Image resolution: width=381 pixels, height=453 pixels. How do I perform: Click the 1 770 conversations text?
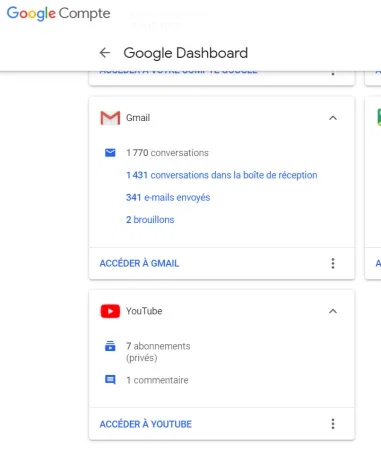click(x=167, y=153)
